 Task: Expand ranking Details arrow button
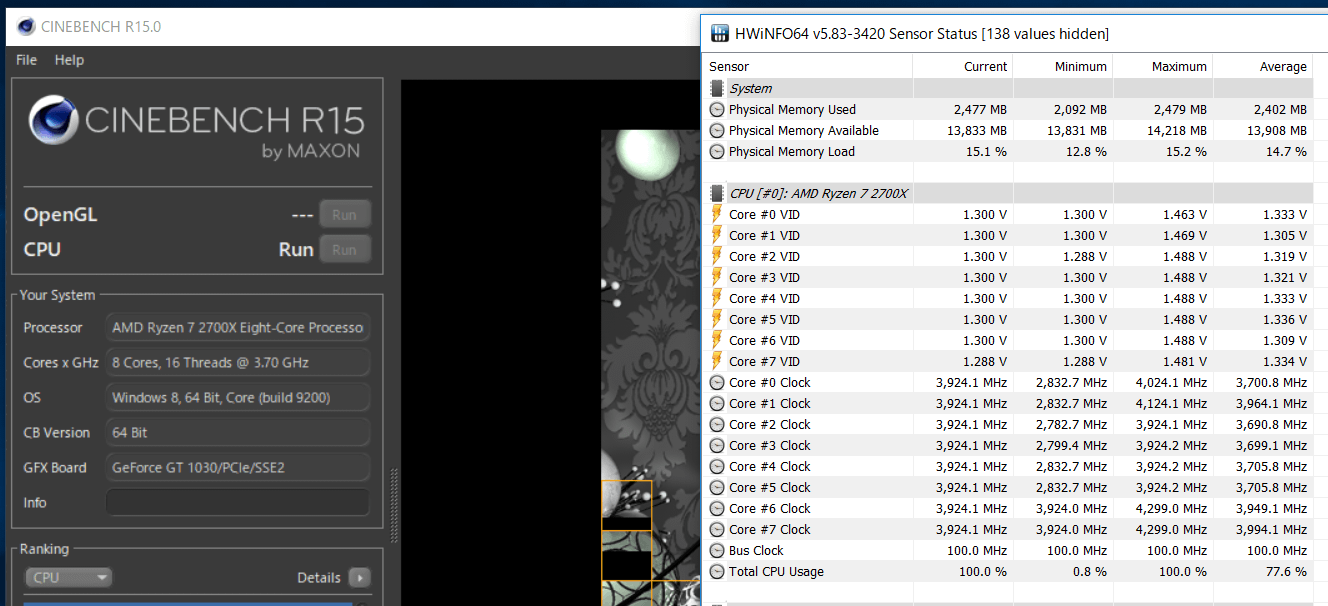pos(359,577)
